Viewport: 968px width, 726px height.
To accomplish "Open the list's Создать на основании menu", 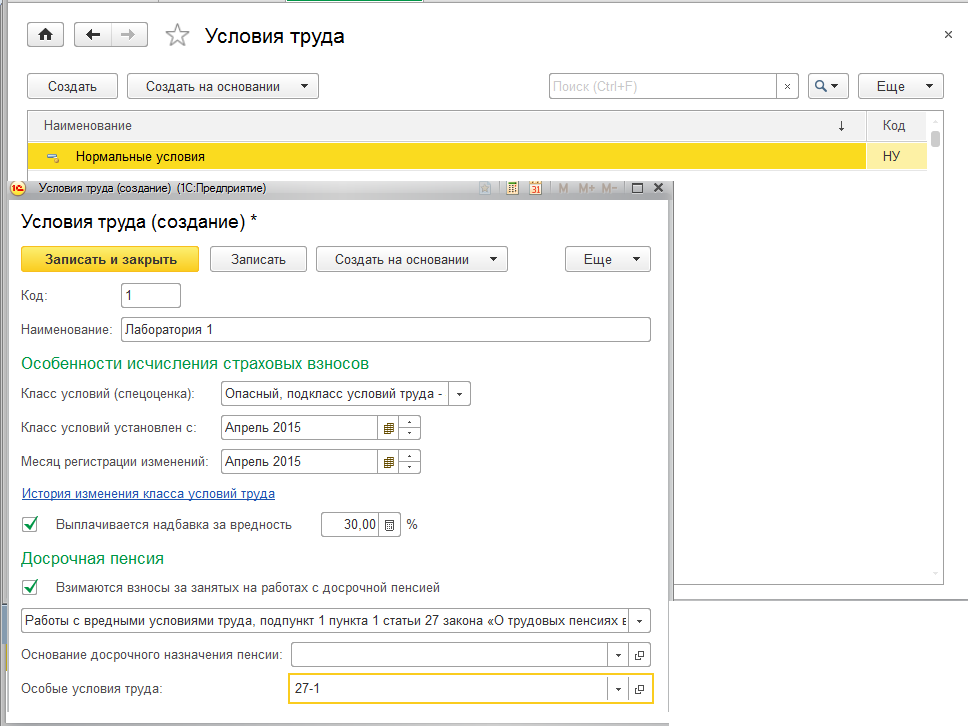I will tap(222, 86).
